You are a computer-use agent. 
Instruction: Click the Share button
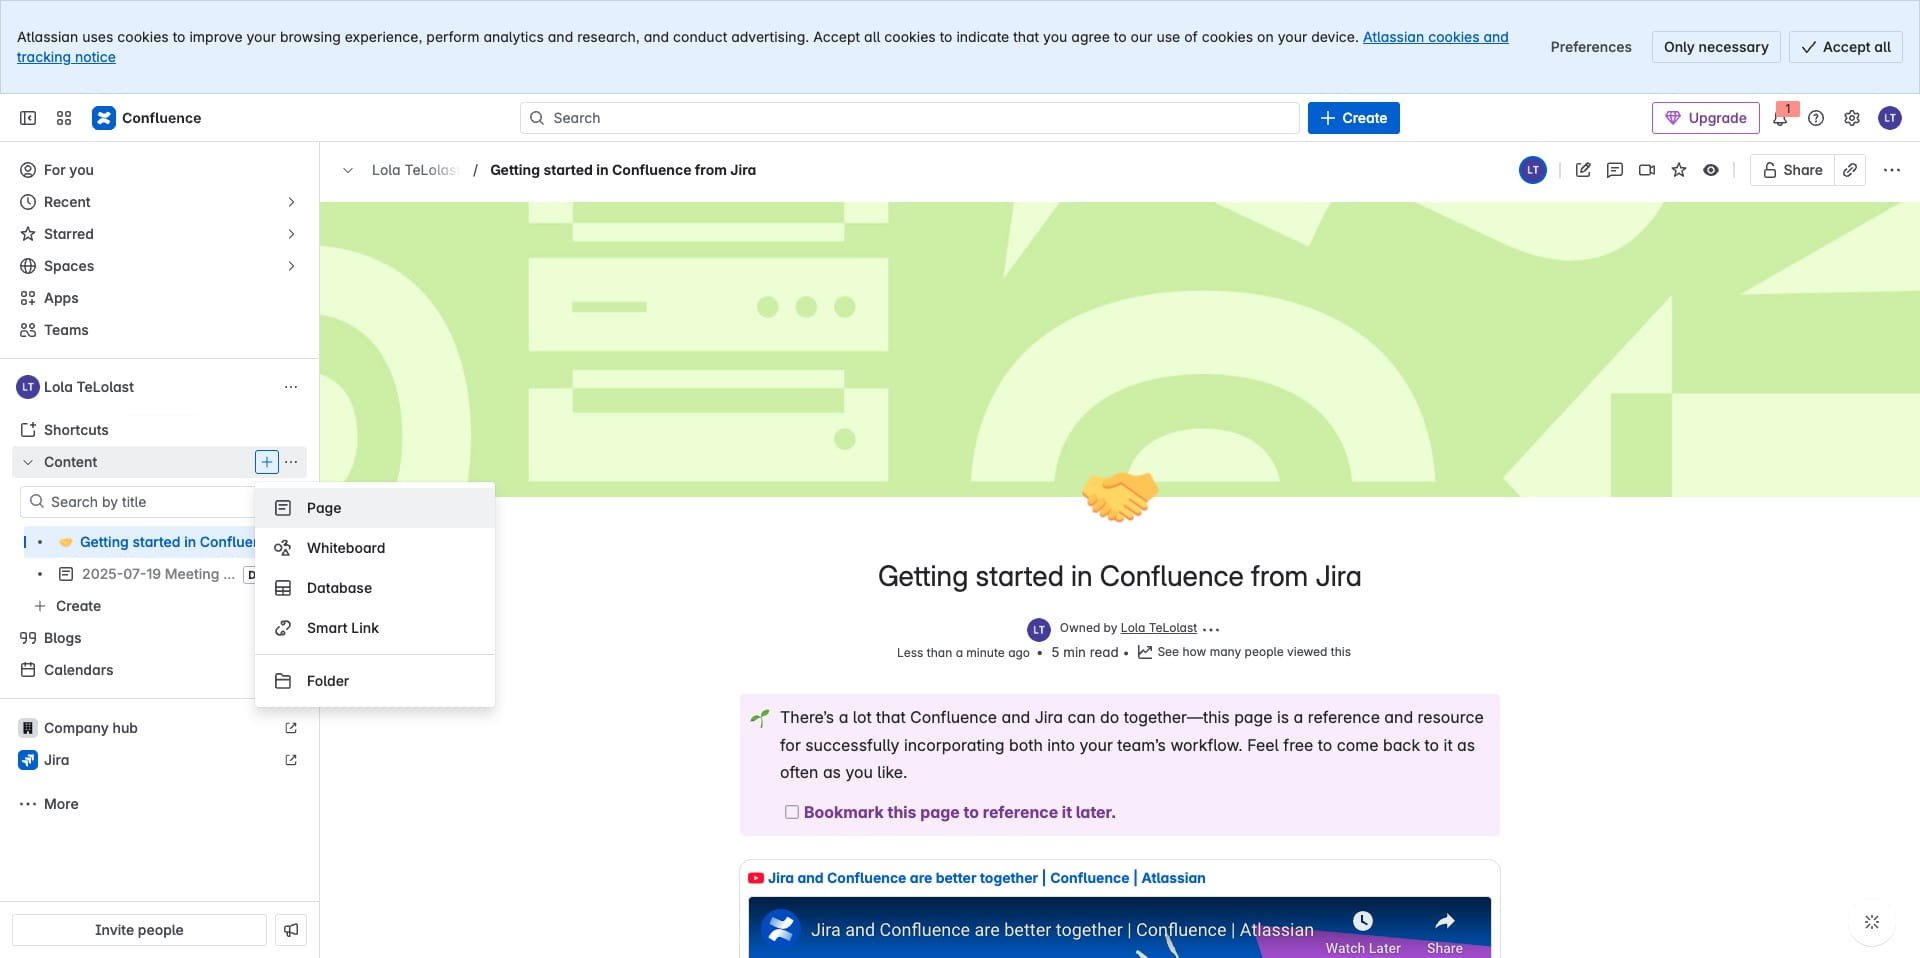click(x=1792, y=170)
